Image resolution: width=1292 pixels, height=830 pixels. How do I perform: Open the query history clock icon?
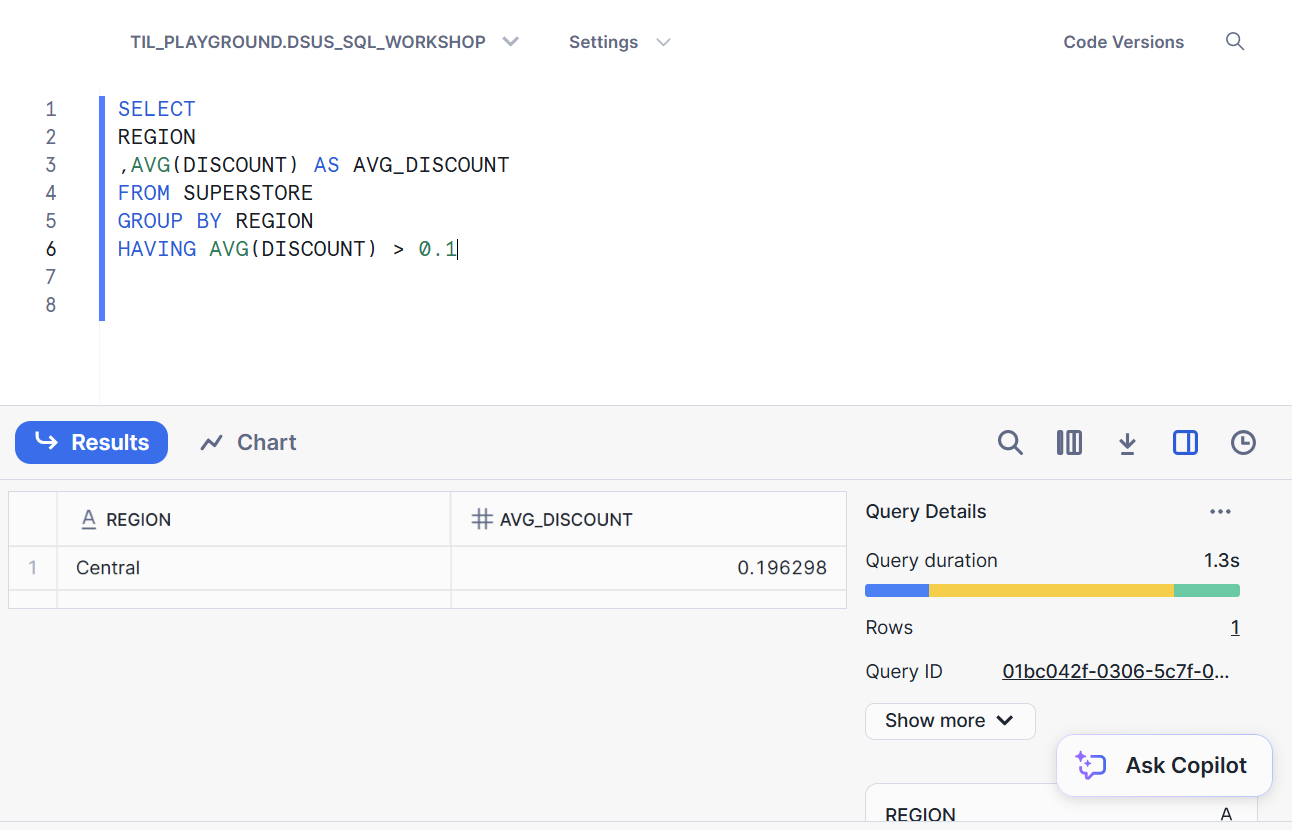pyautogui.click(x=1243, y=443)
